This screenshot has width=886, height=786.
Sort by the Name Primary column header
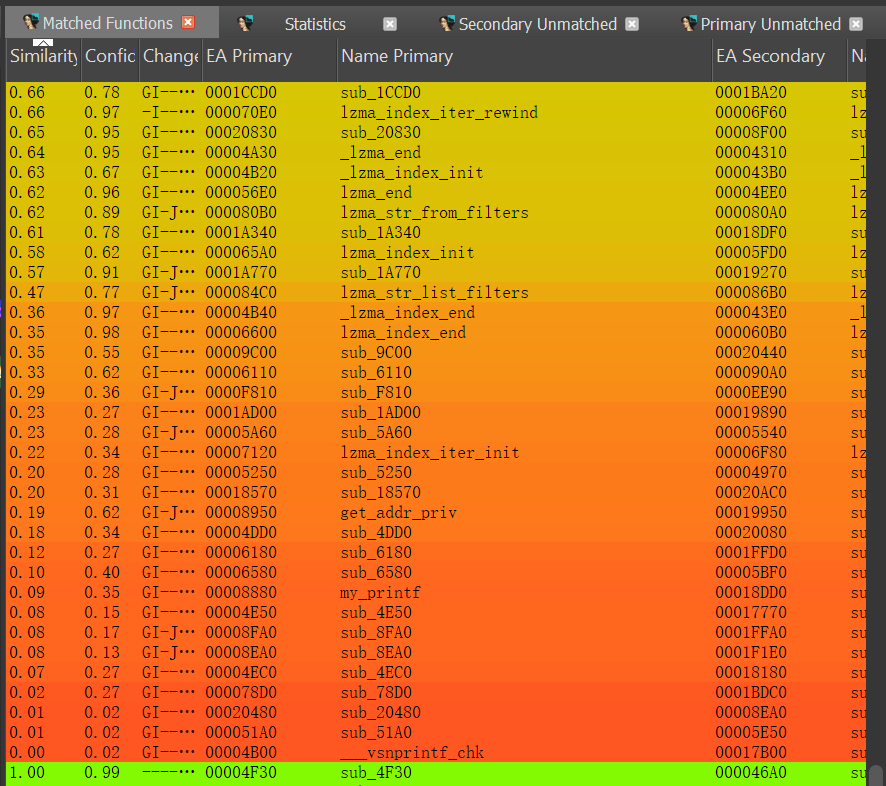tap(397, 57)
